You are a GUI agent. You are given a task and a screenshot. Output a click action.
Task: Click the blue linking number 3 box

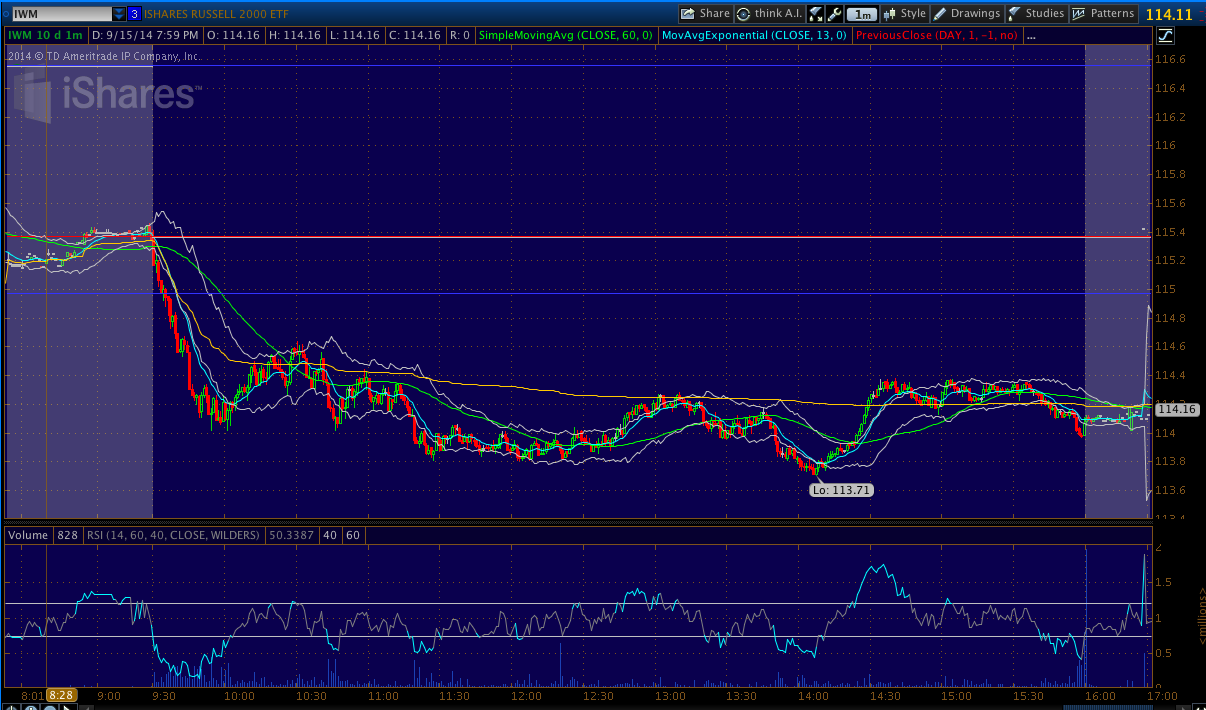click(x=135, y=14)
